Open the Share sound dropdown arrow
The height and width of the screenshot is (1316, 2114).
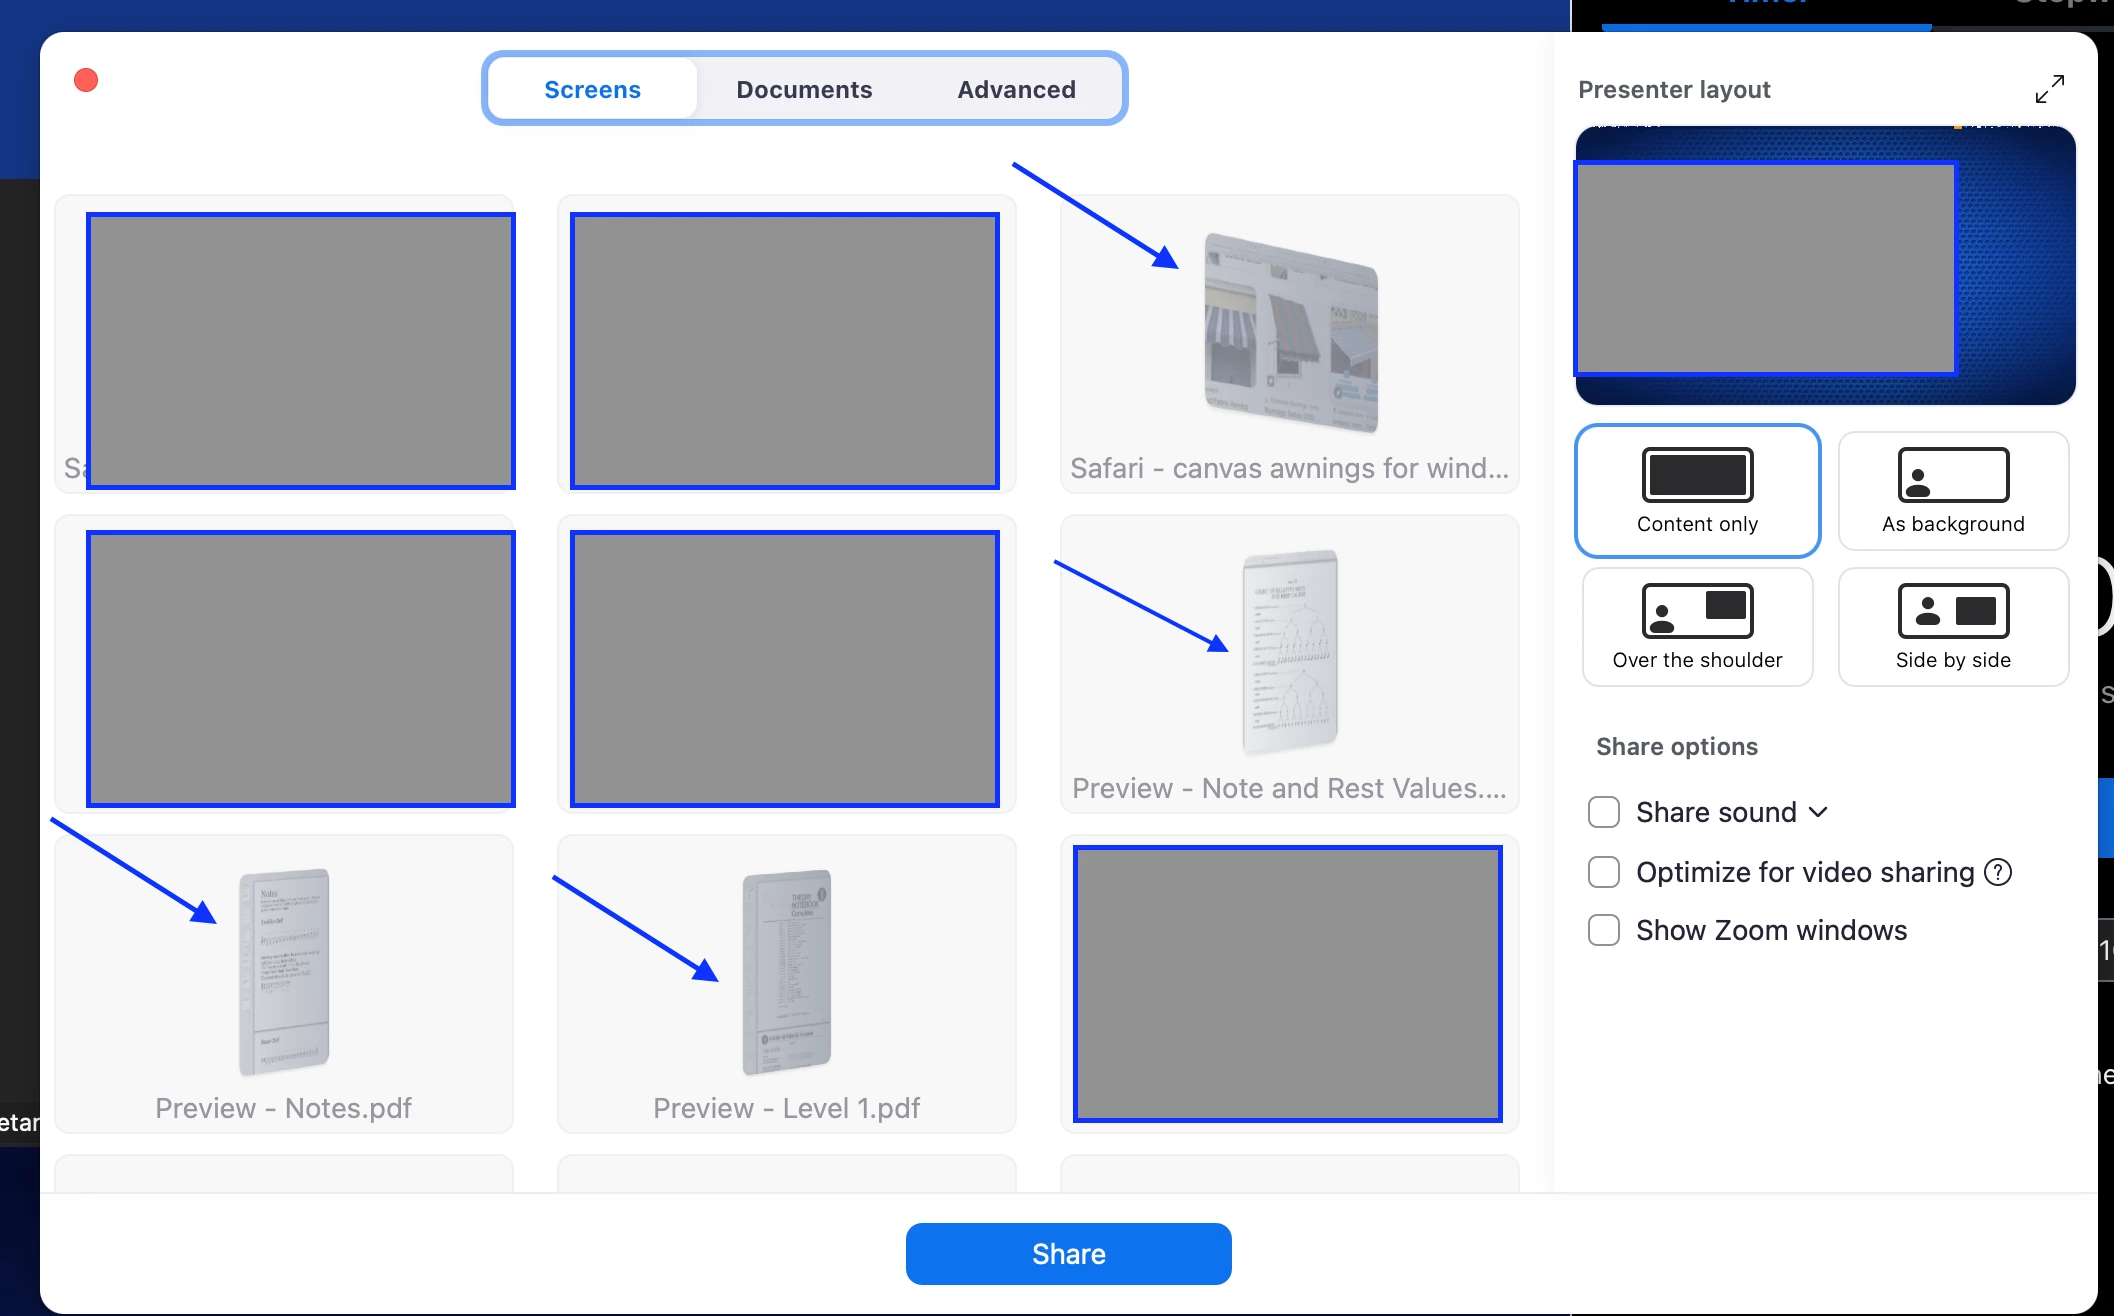(1819, 812)
